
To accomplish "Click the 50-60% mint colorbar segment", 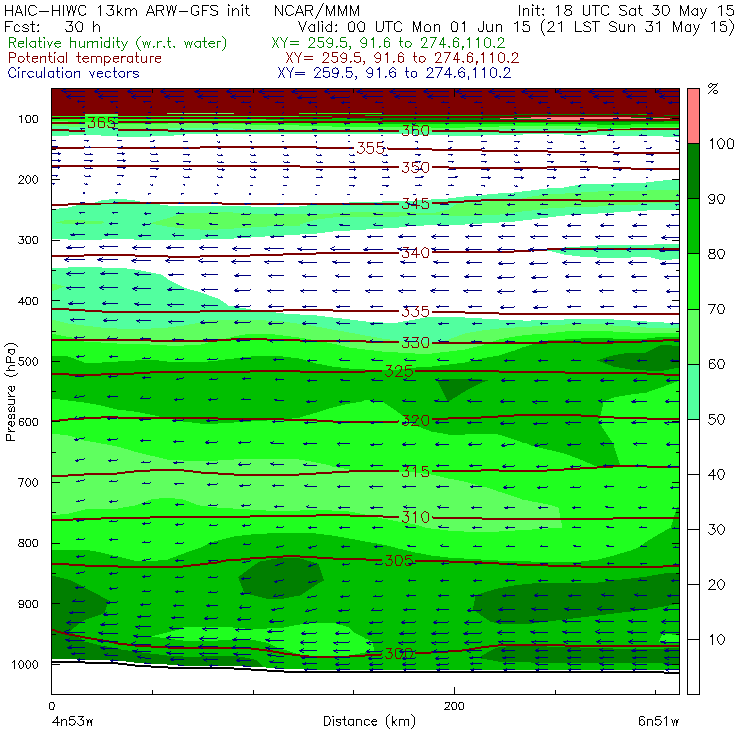I will [693, 392].
